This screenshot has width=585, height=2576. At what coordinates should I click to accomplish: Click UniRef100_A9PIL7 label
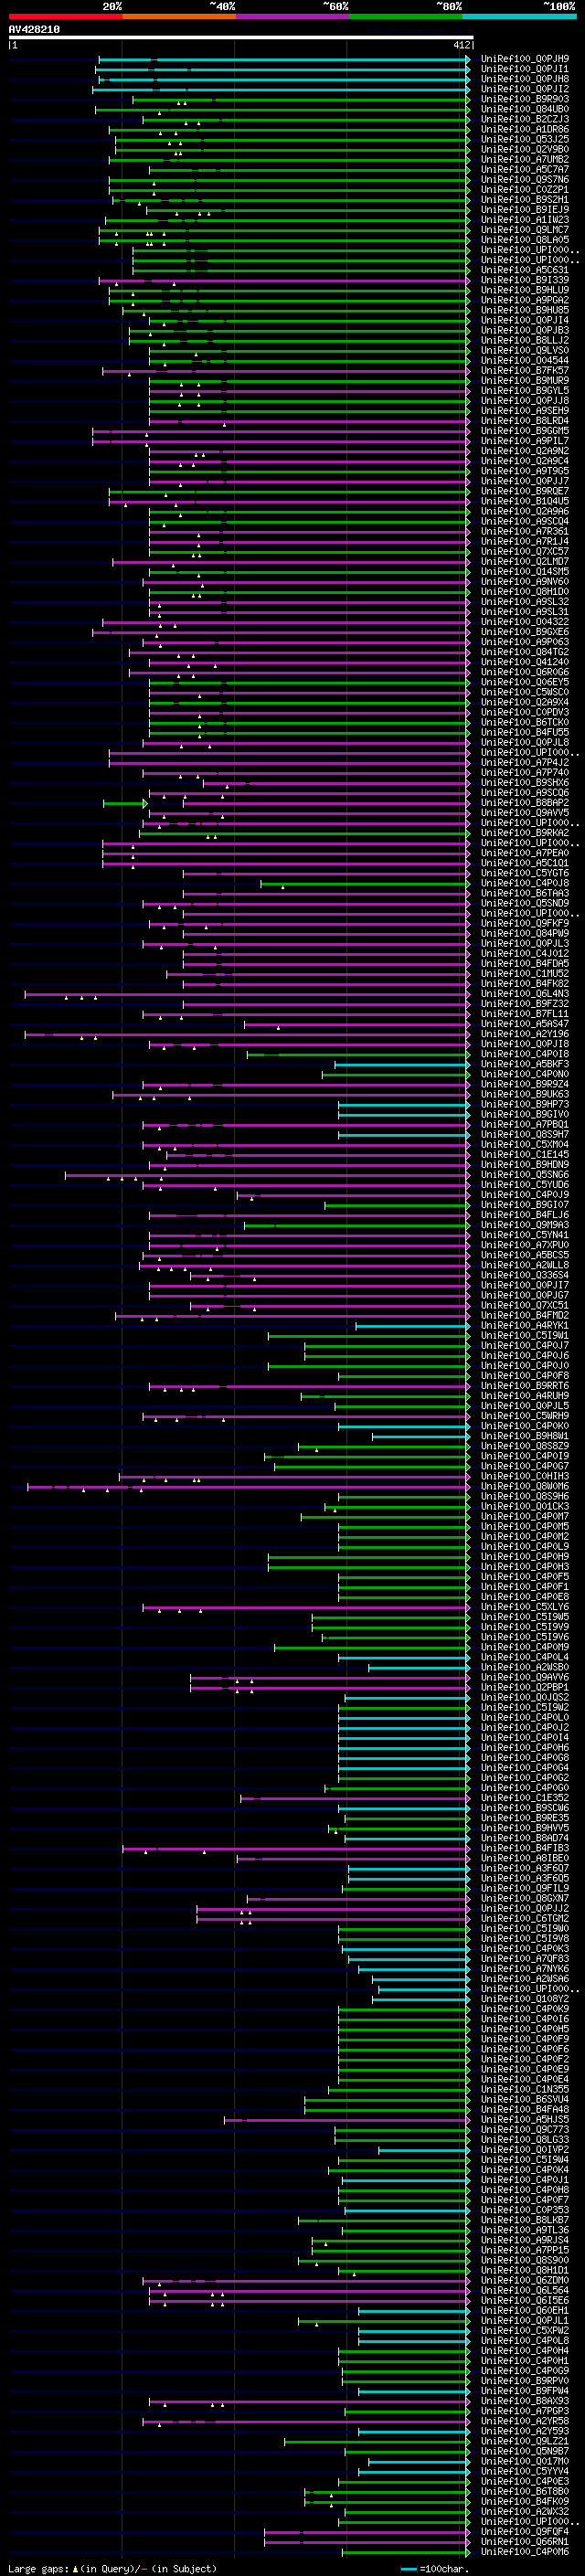525,441
